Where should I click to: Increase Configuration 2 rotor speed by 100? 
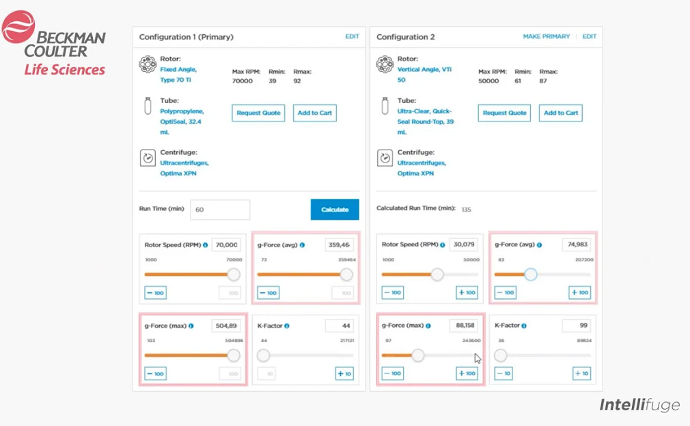pyautogui.click(x=467, y=292)
